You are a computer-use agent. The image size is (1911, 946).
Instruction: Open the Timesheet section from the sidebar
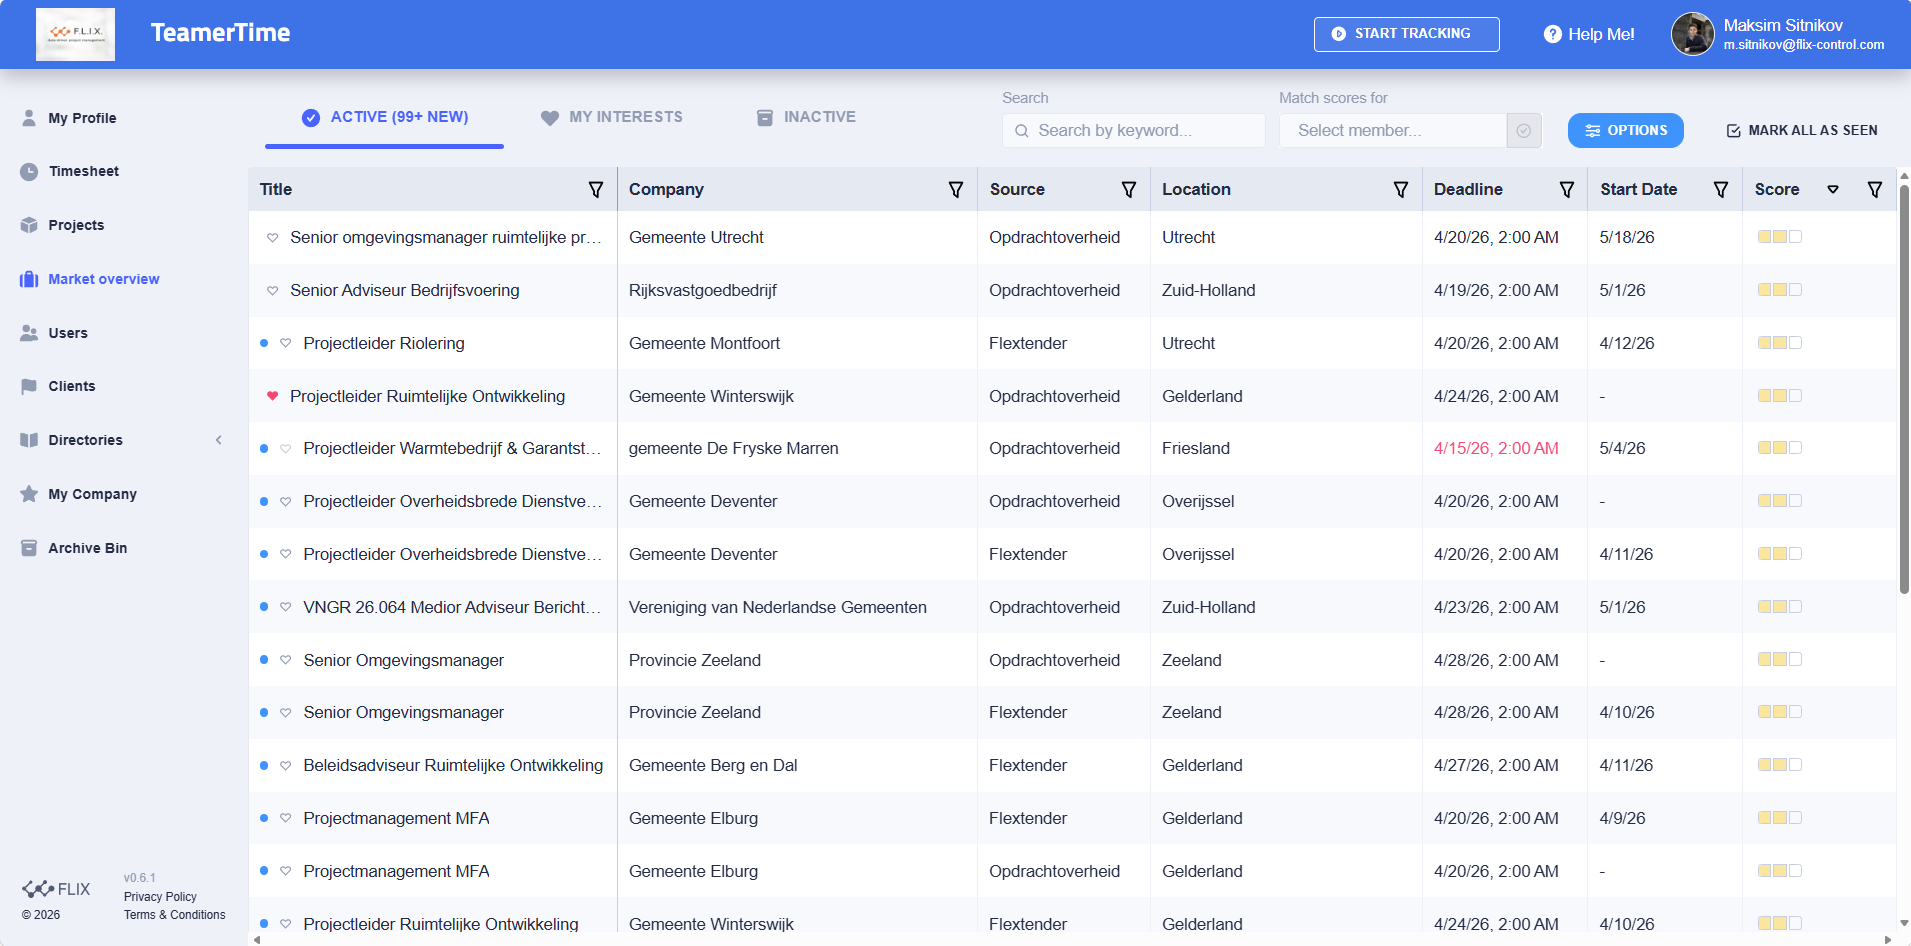85,171
